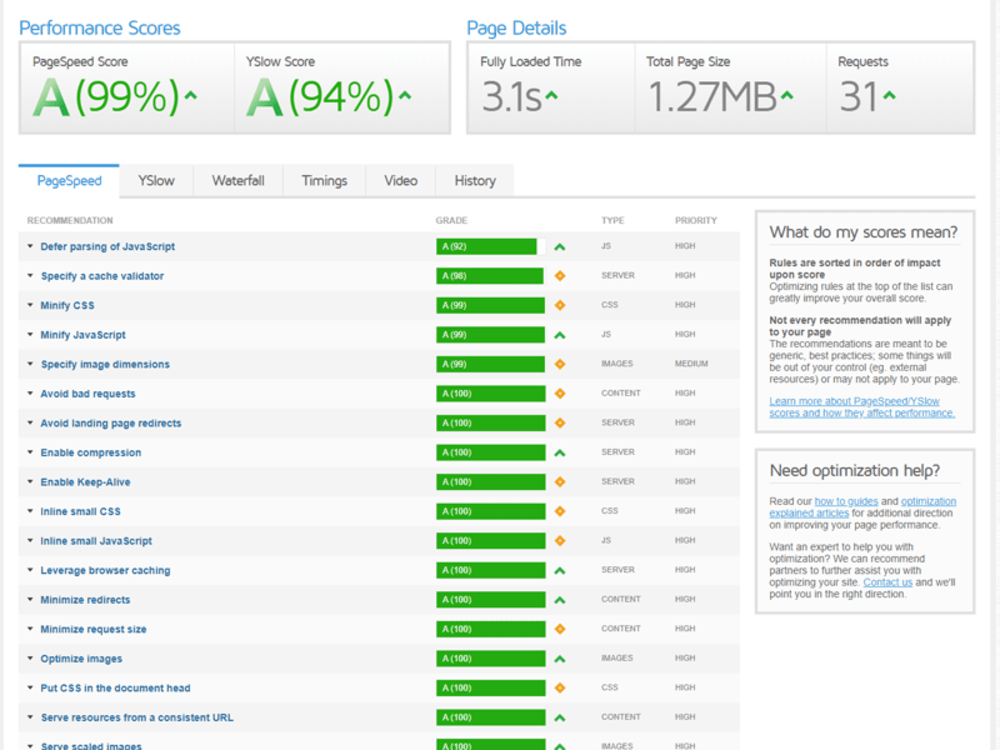Expand the Optimize images triangle
Screen dimensions: 1000x750
[30, 658]
